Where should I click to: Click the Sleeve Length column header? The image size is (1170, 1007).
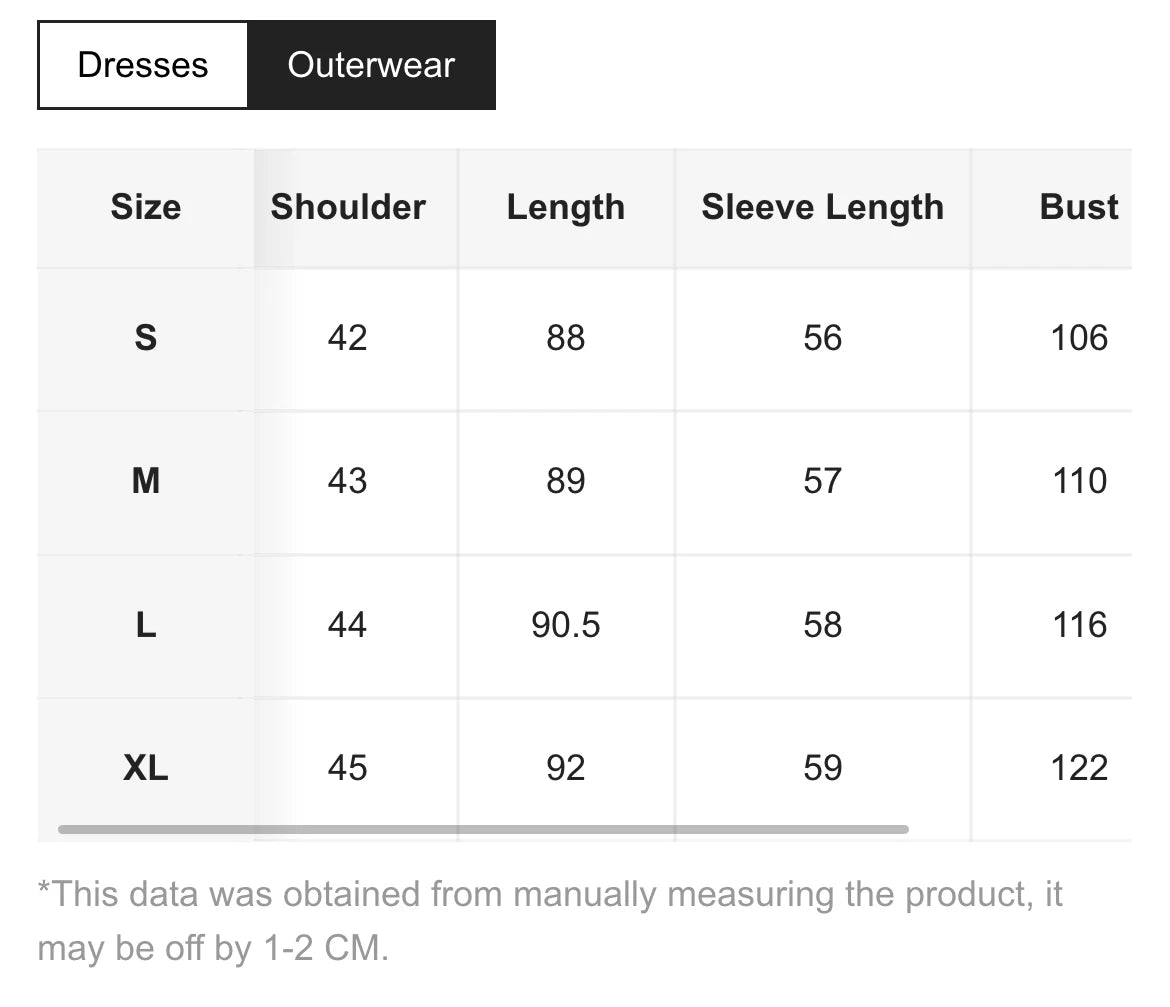point(822,207)
